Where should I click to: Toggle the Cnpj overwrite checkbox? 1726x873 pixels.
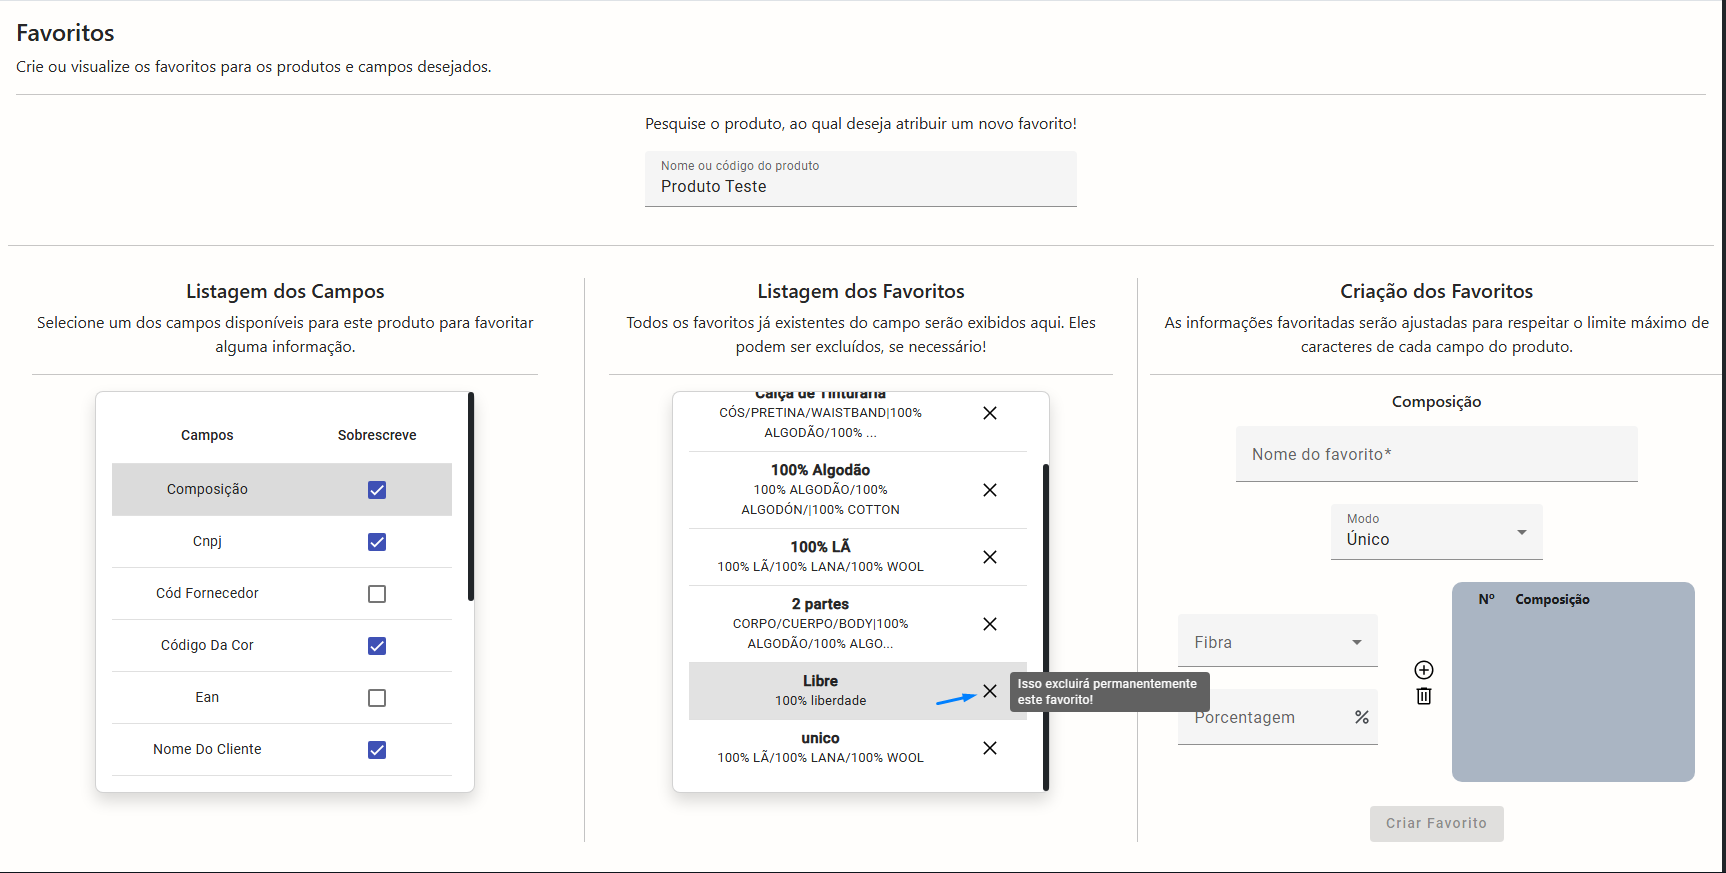pos(377,542)
